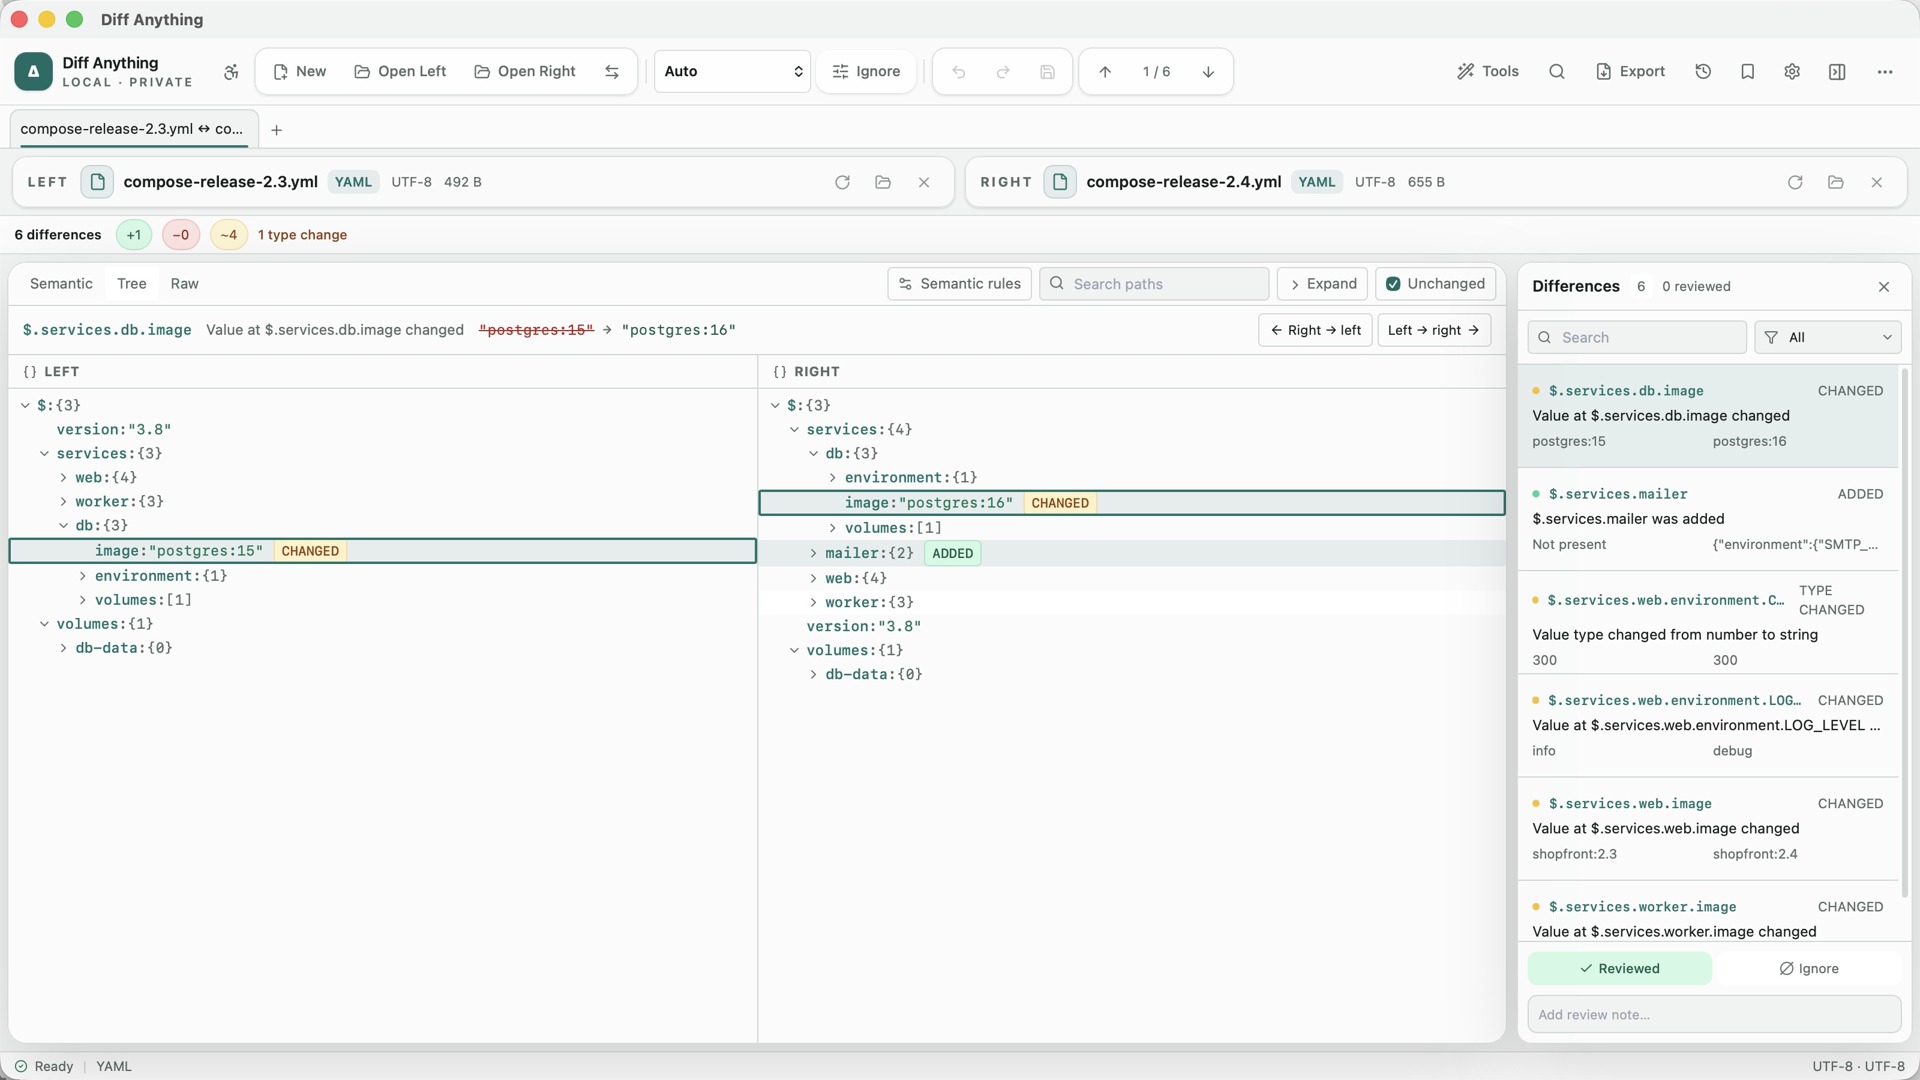Toggle the side panel layout icon
The height and width of the screenshot is (1080, 1920).
[1837, 72]
